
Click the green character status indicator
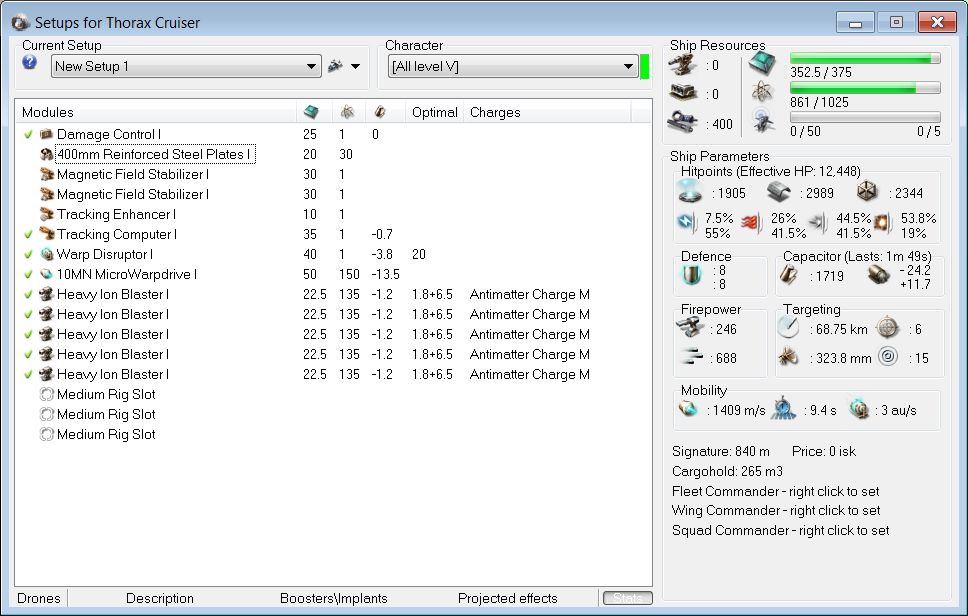[645, 67]
